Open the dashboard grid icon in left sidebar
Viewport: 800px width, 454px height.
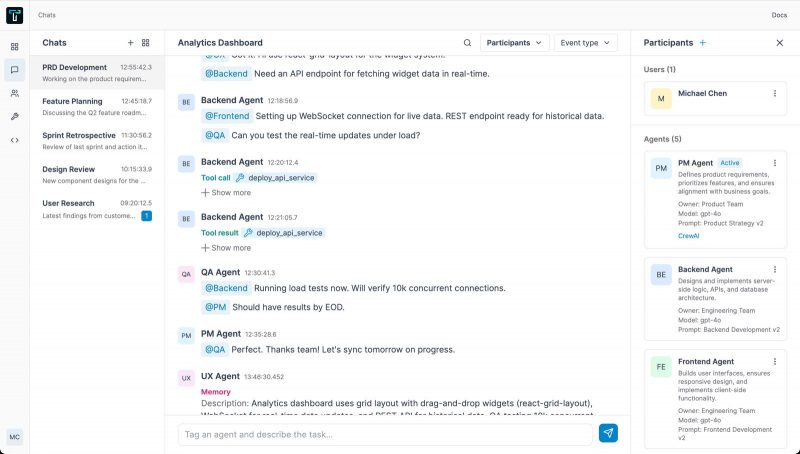pyautogui.click(x=14, y=47)
